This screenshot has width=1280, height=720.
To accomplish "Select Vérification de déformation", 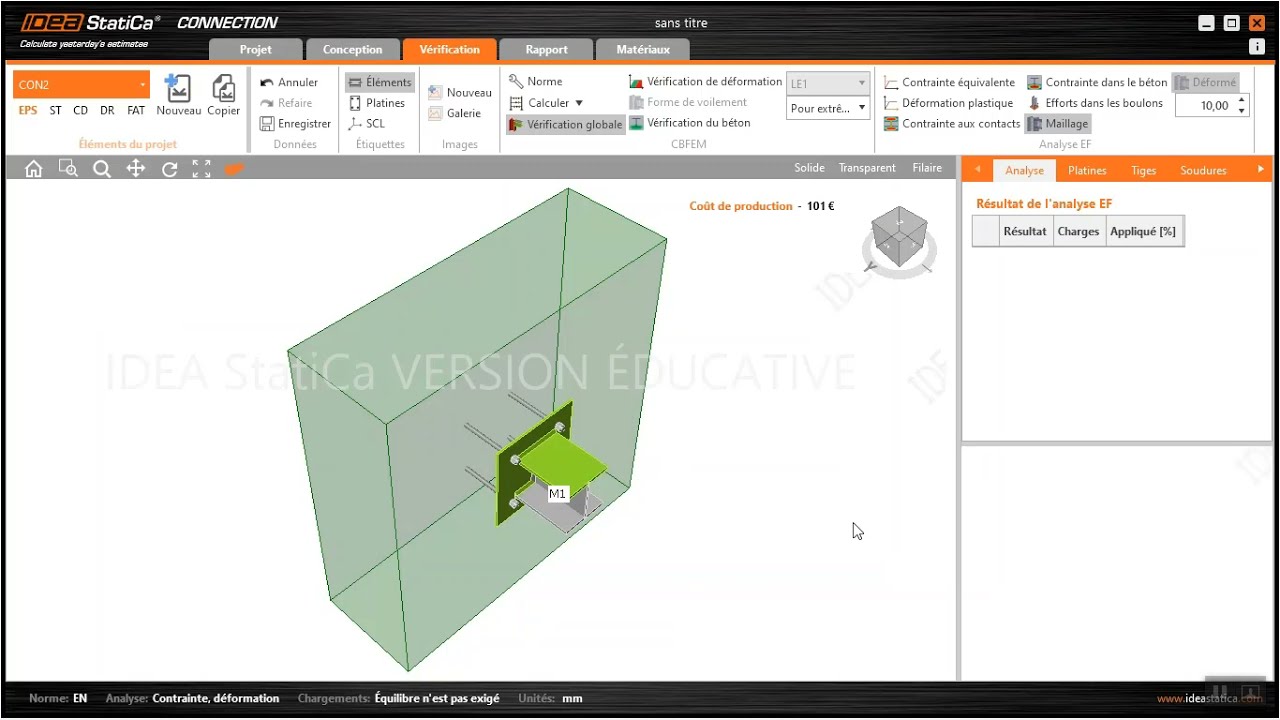I will click(x=705, y=82).
